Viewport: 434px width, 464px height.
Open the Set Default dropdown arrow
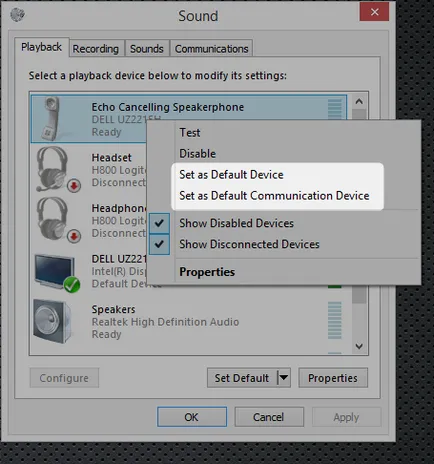284,378
